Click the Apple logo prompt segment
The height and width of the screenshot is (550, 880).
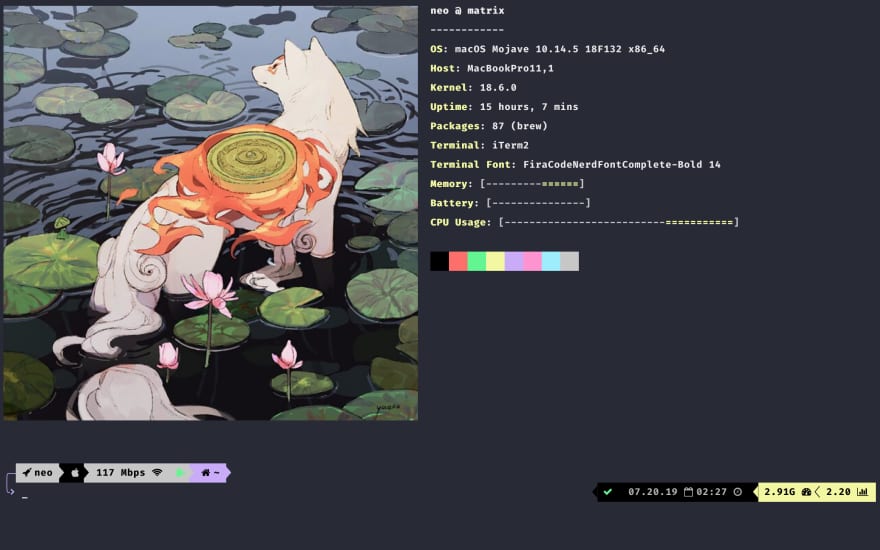(75, 473)
